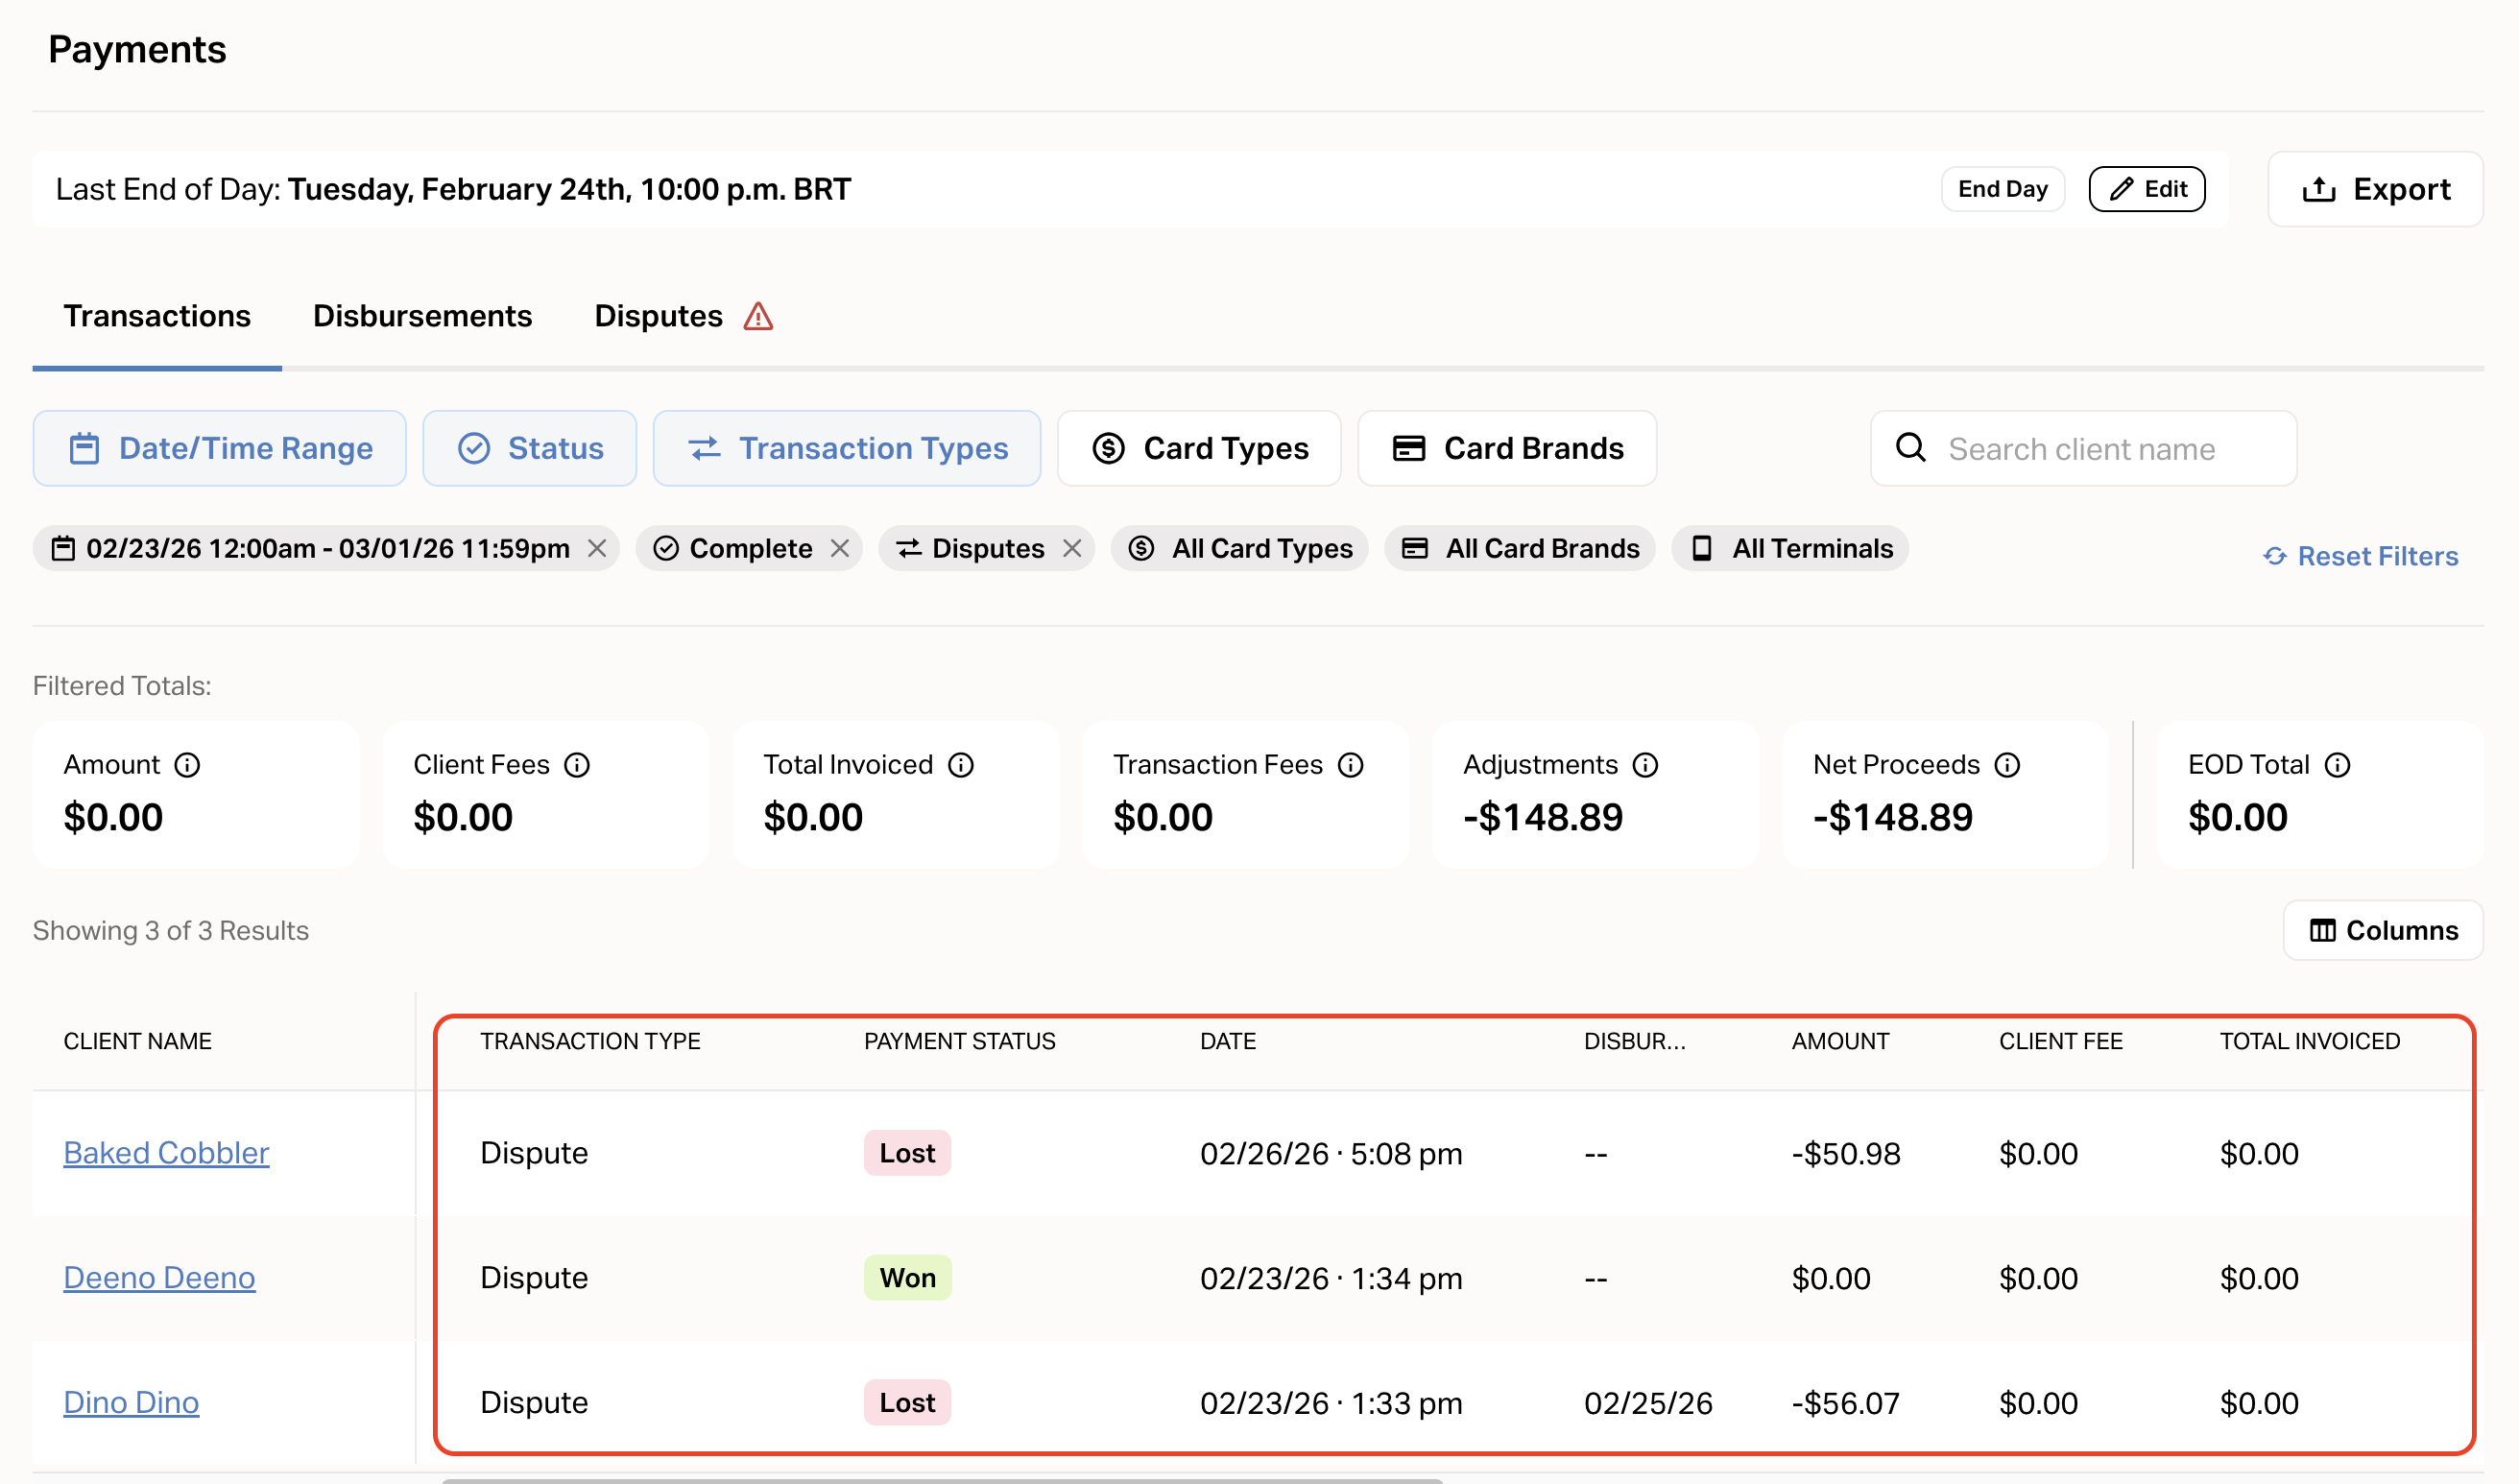Click the Amount info icon
The image size is (2519, 1484).
point(187,765)
